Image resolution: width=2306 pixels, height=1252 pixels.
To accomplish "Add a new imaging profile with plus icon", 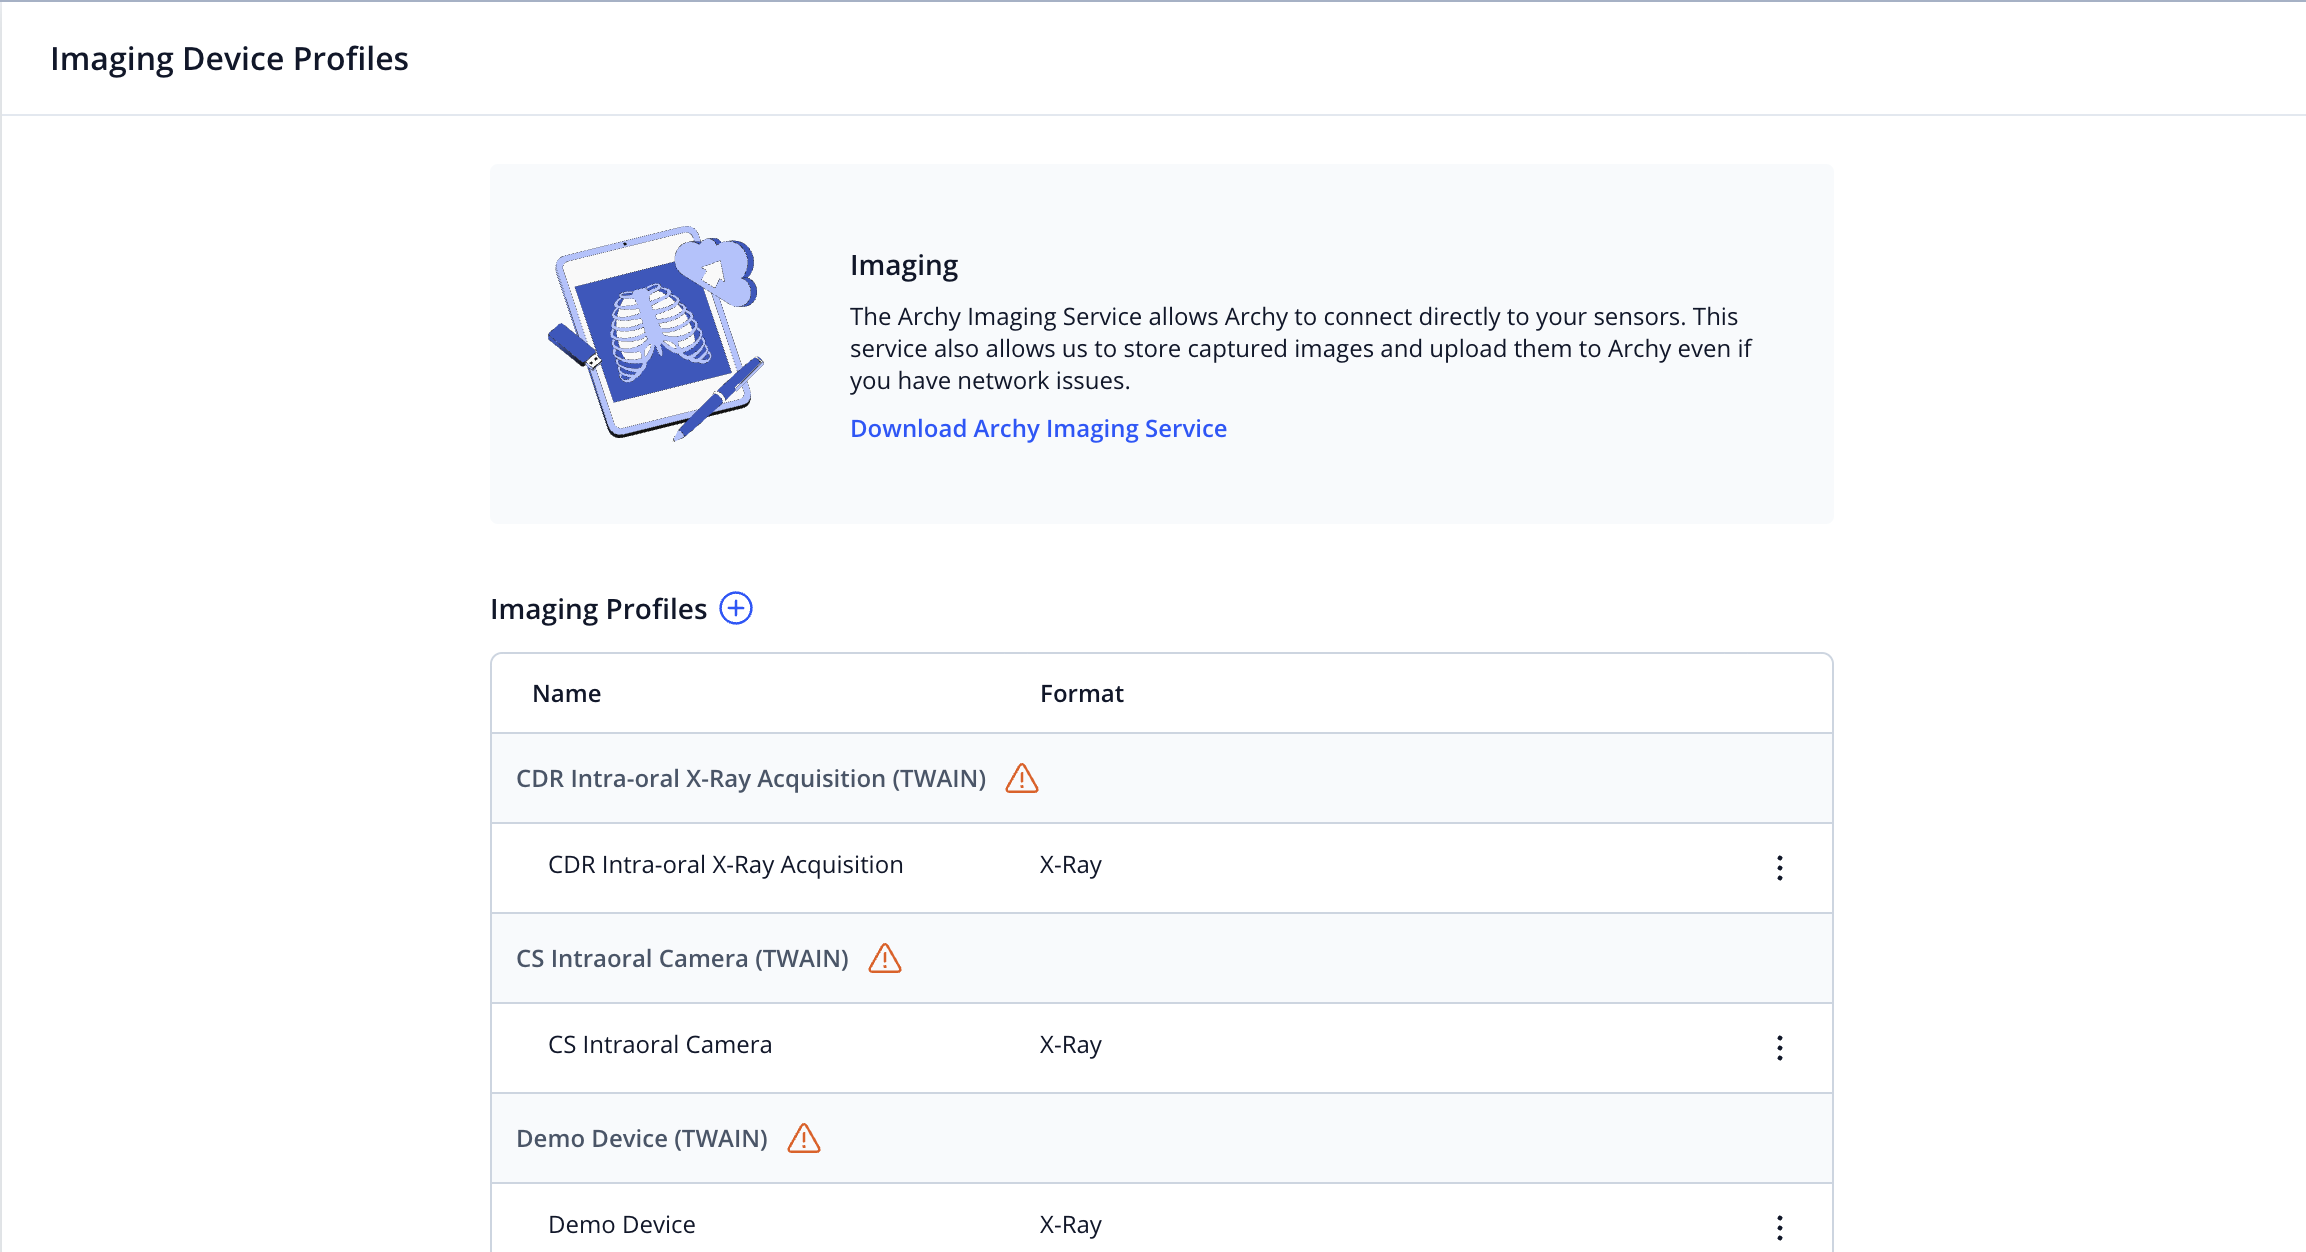I will coord(736,608).
